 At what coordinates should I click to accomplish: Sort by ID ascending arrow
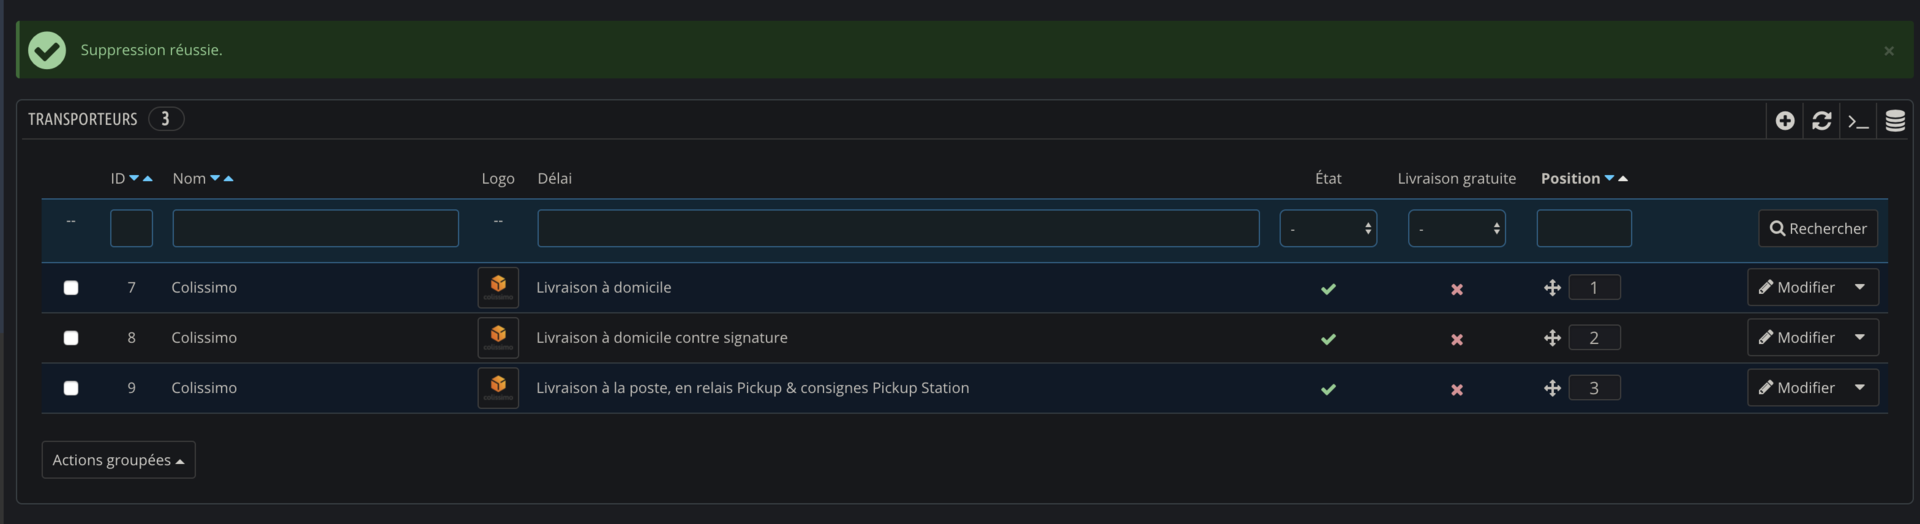[148, 178]
